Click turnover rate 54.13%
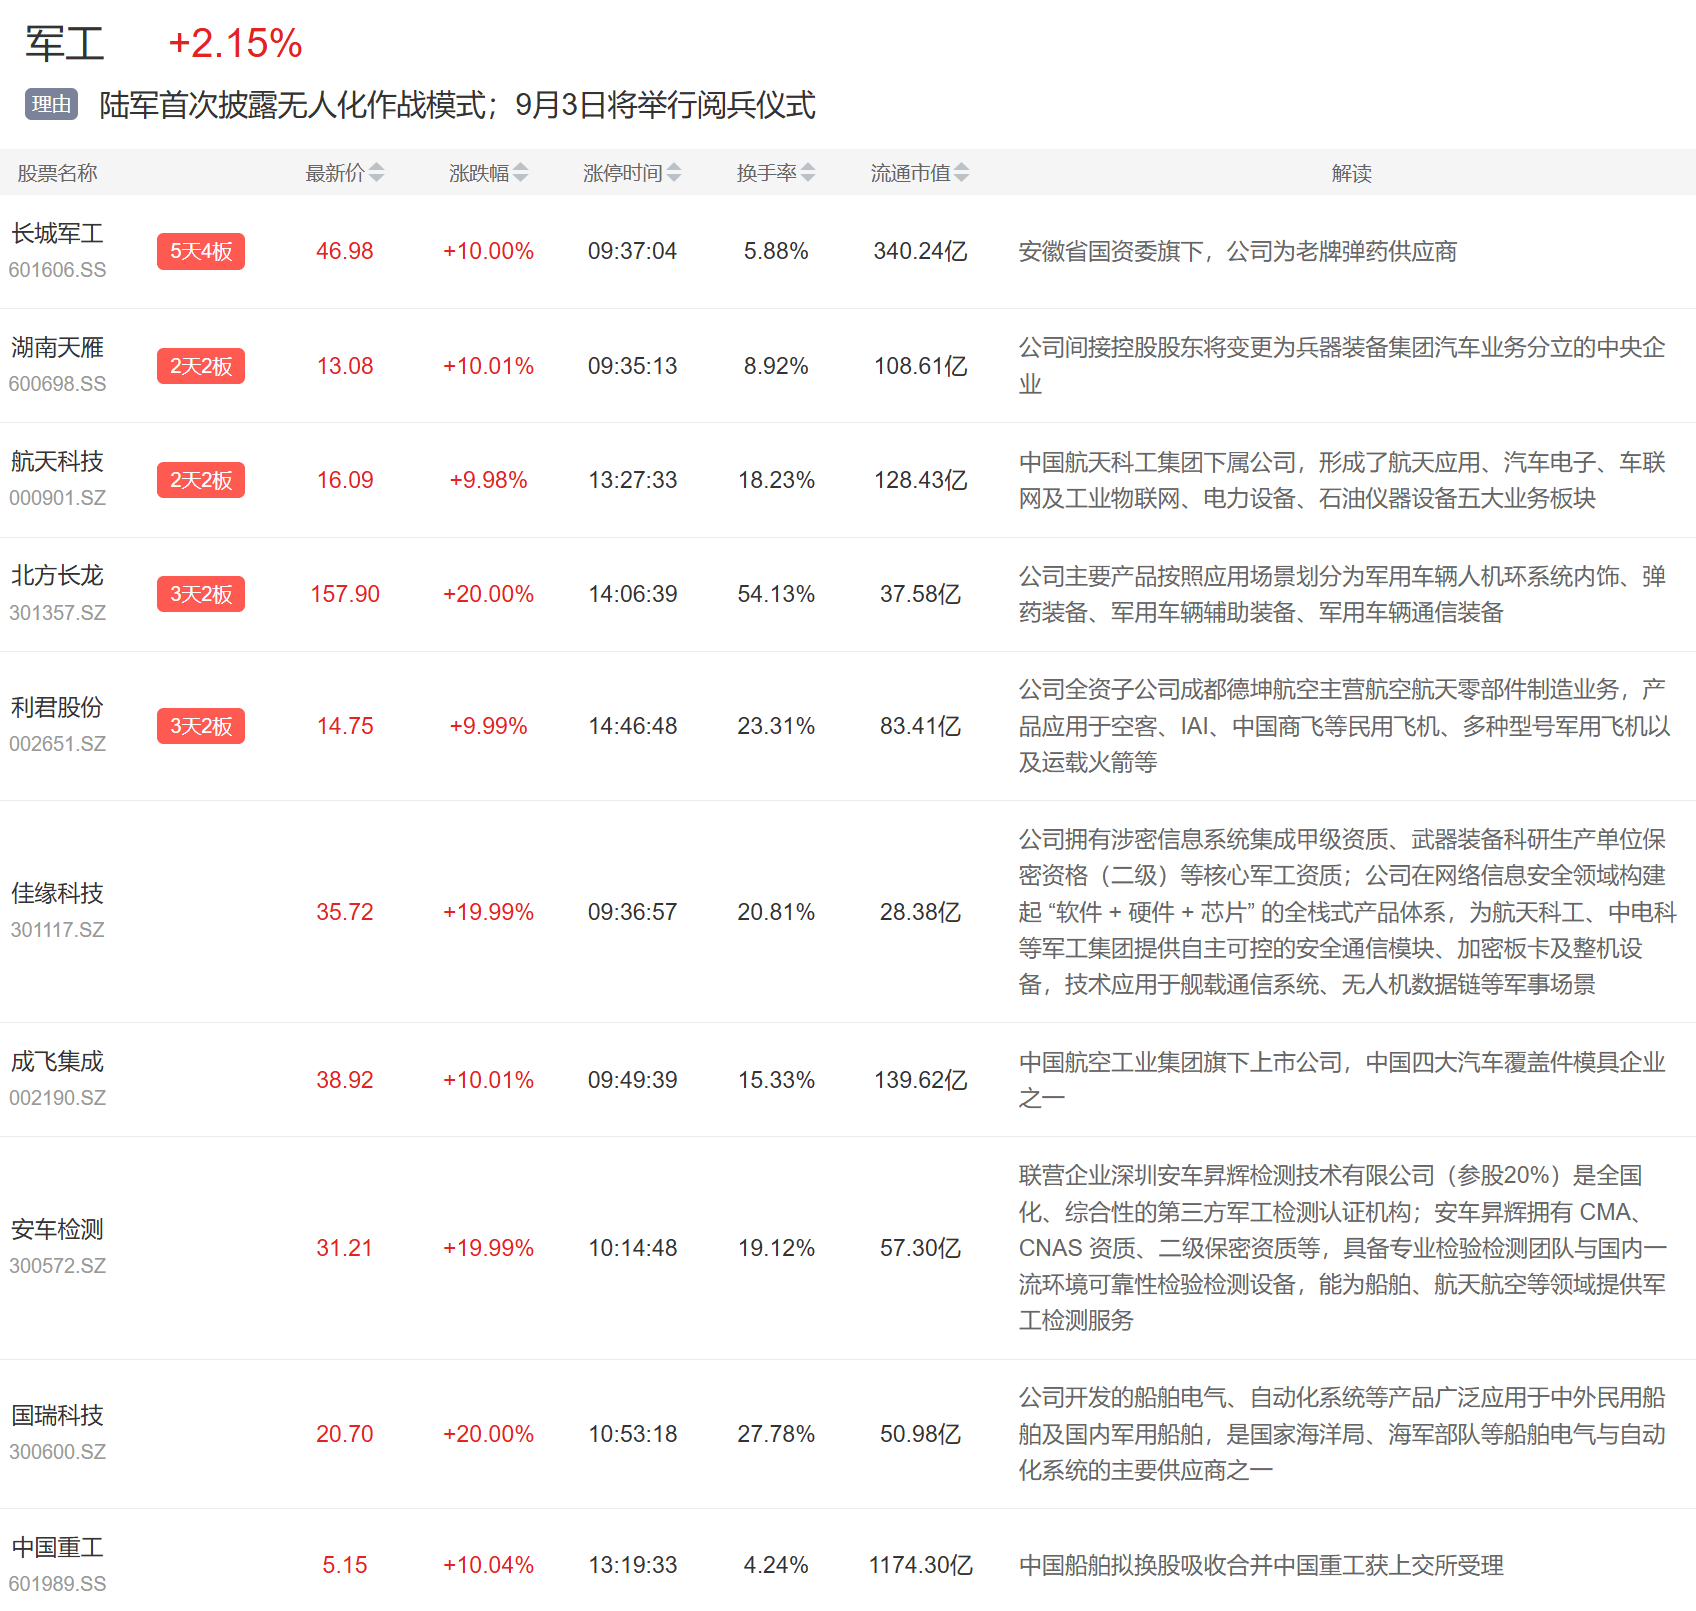 (776, 594)
